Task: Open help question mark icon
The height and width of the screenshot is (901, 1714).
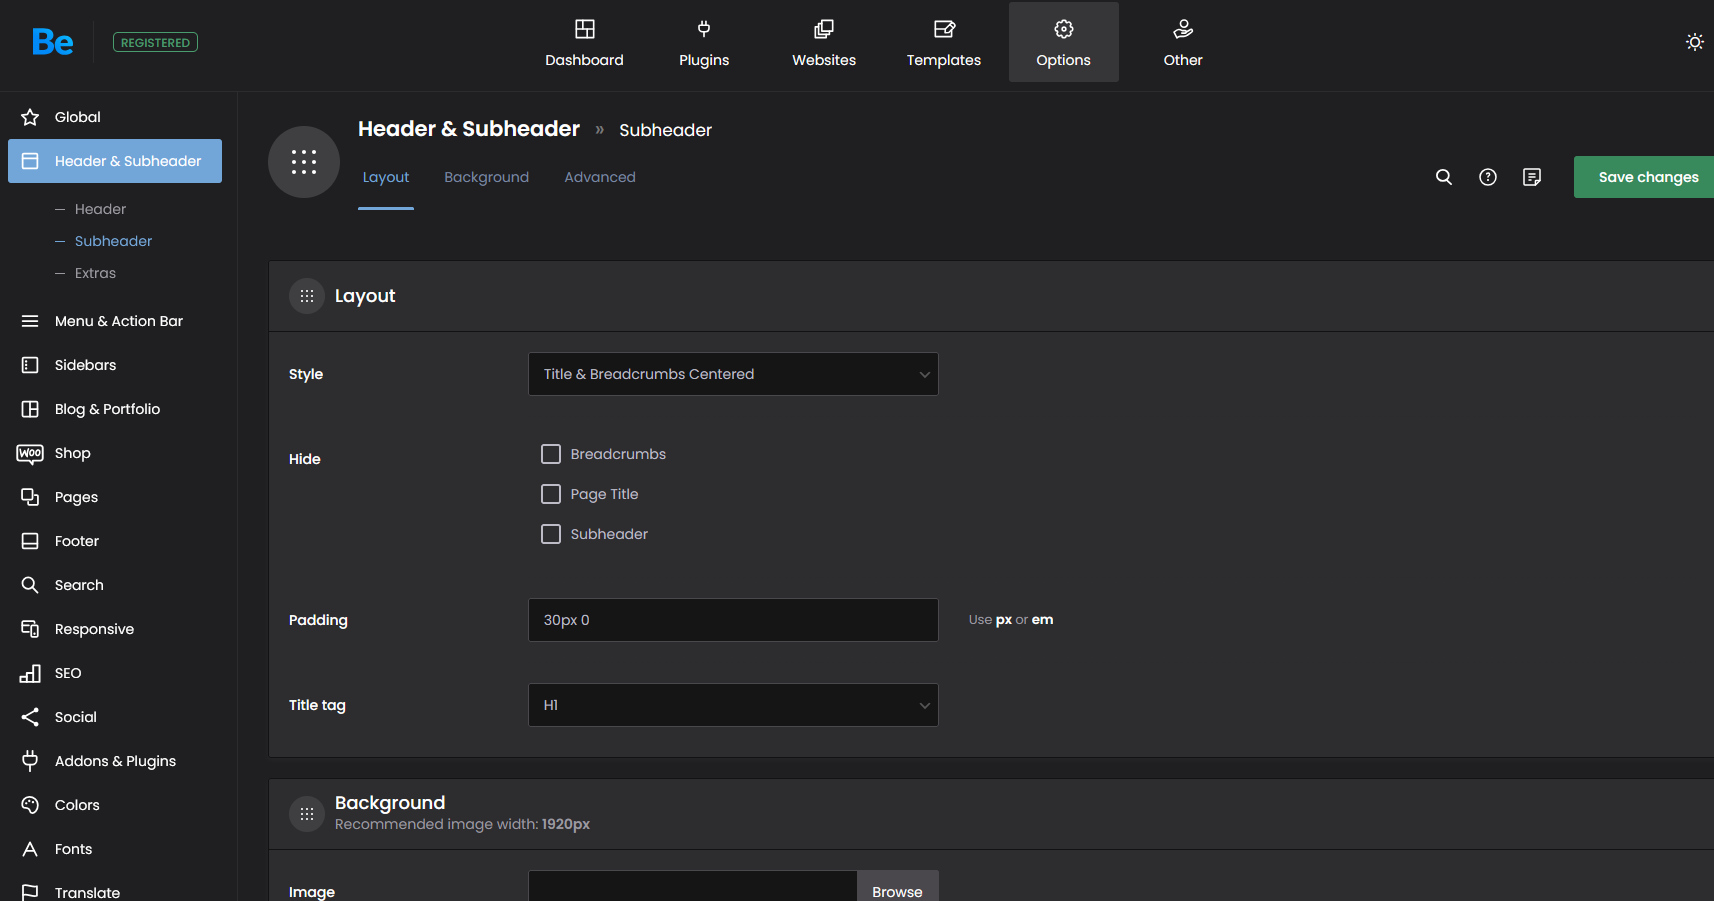Action: point(1488,177)
